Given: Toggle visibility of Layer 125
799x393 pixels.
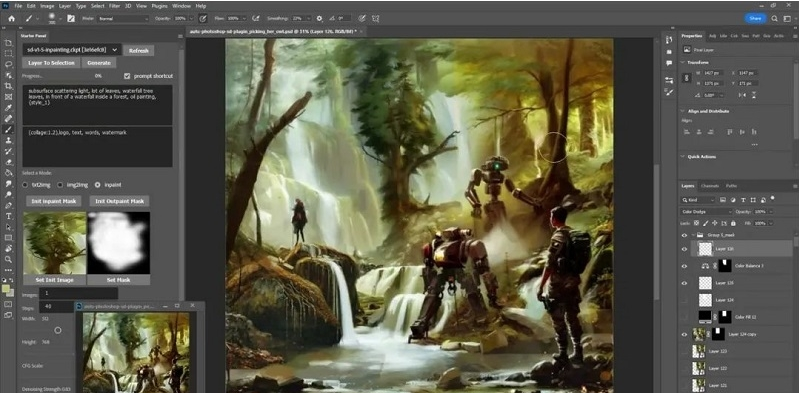Looking at the screenshot, I should 684,283.
